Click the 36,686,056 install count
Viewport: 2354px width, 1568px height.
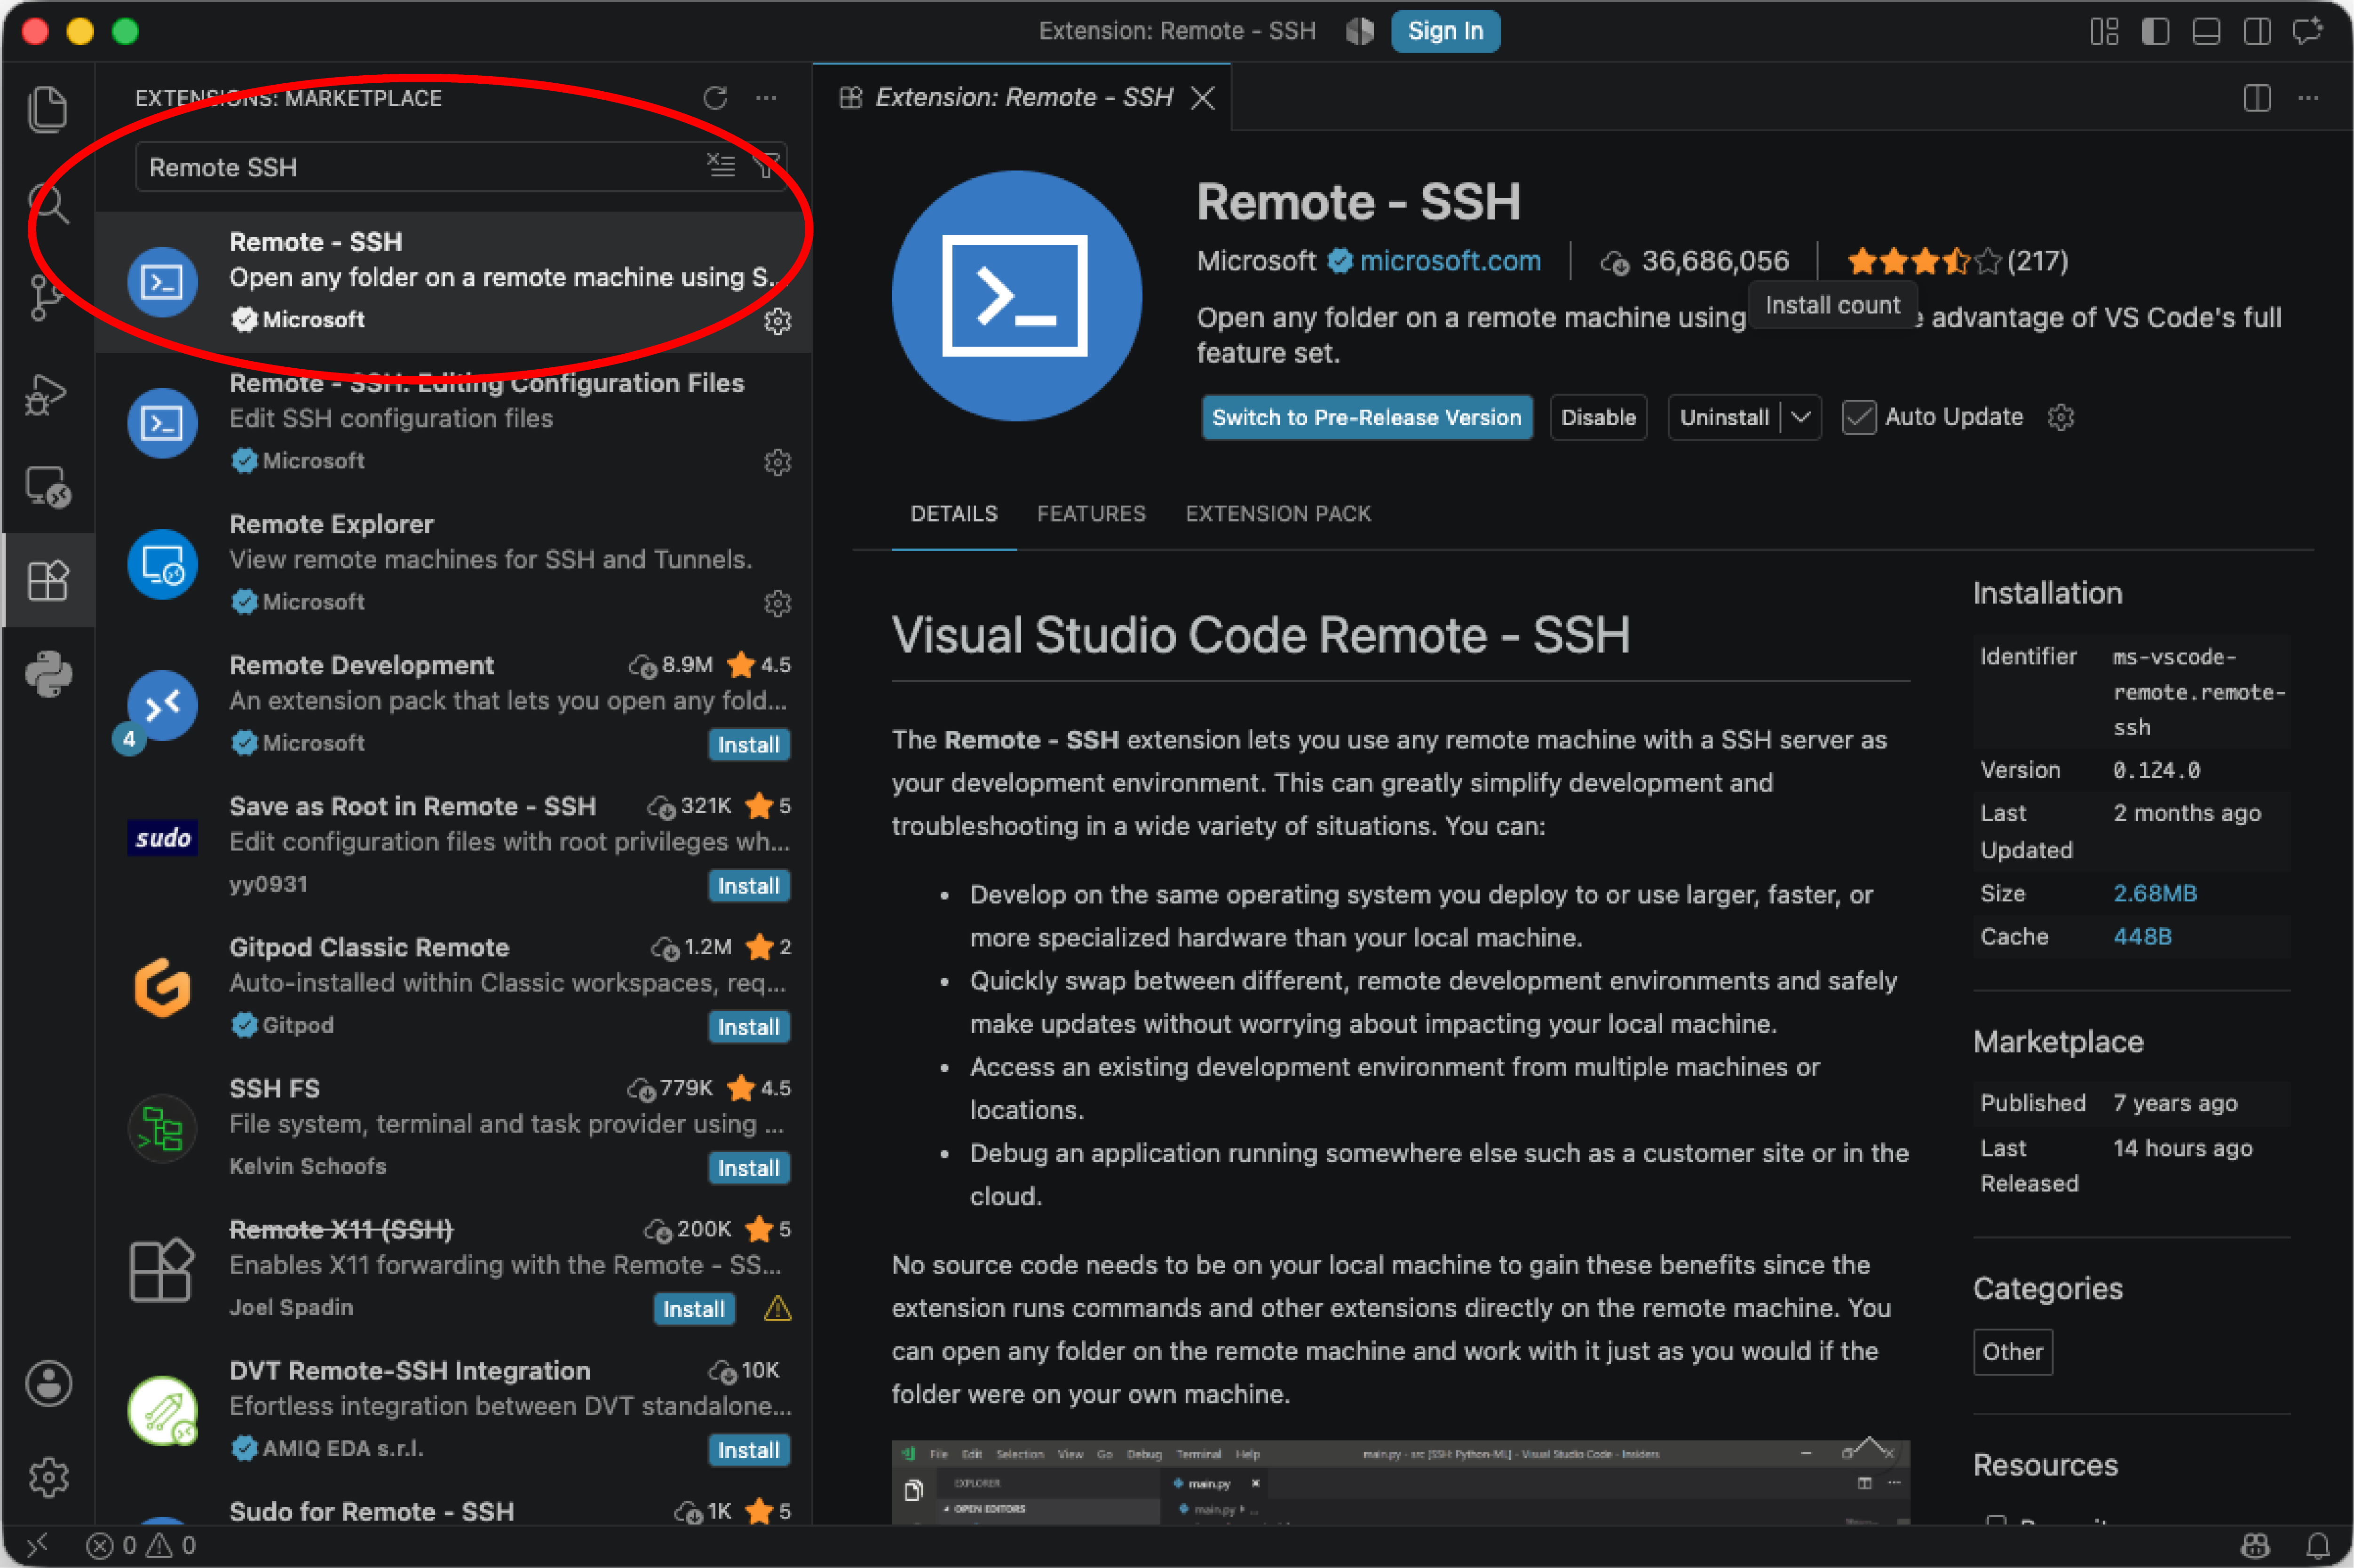click(1694, 261)
